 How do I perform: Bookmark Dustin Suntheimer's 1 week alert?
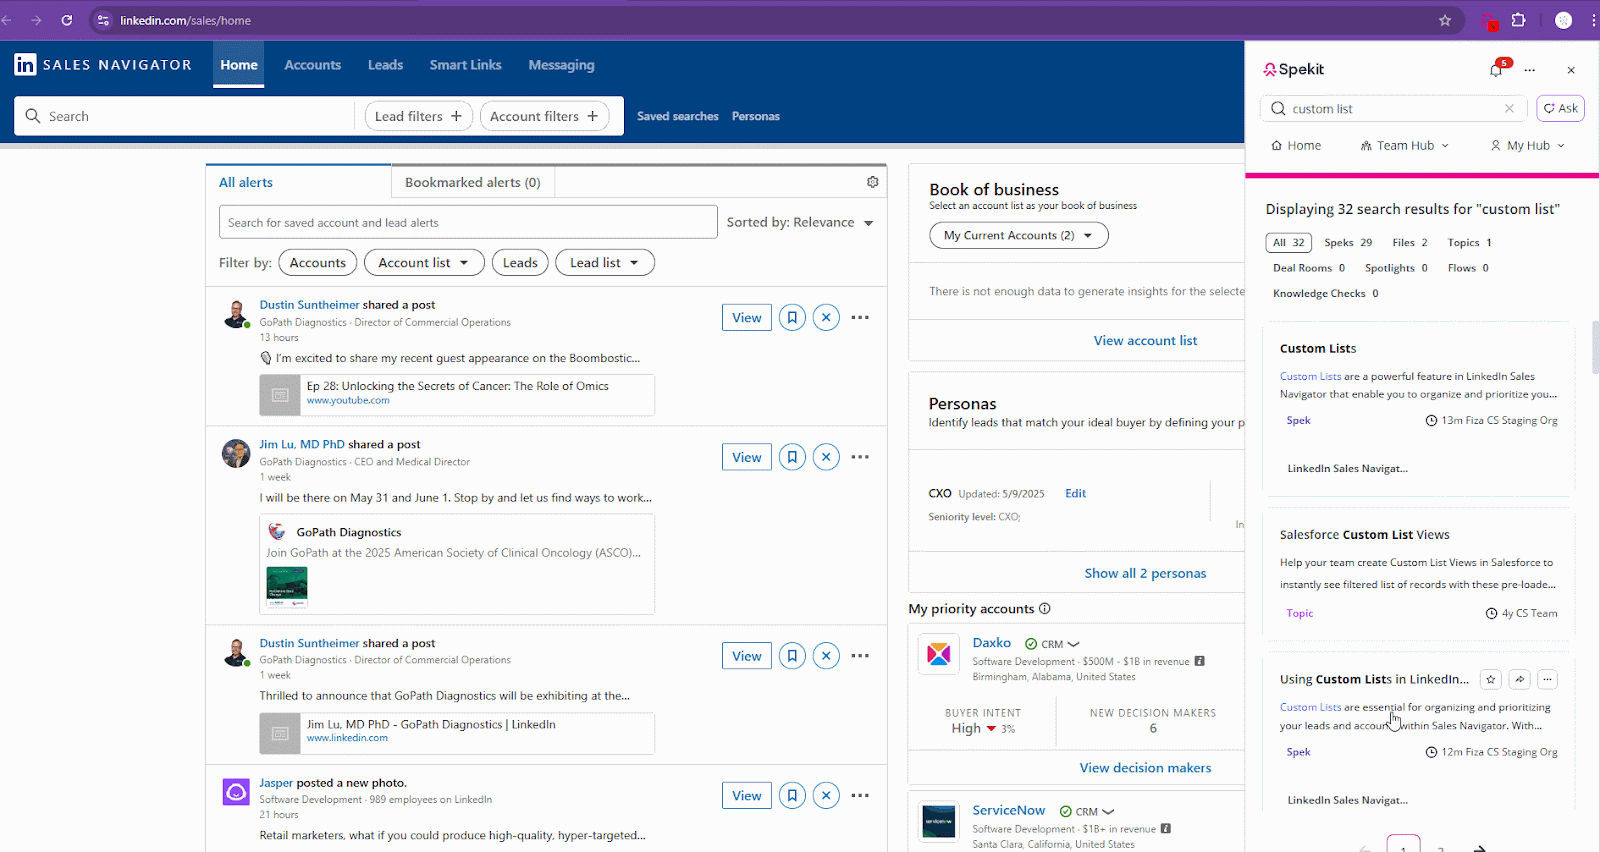coord(792,656)
